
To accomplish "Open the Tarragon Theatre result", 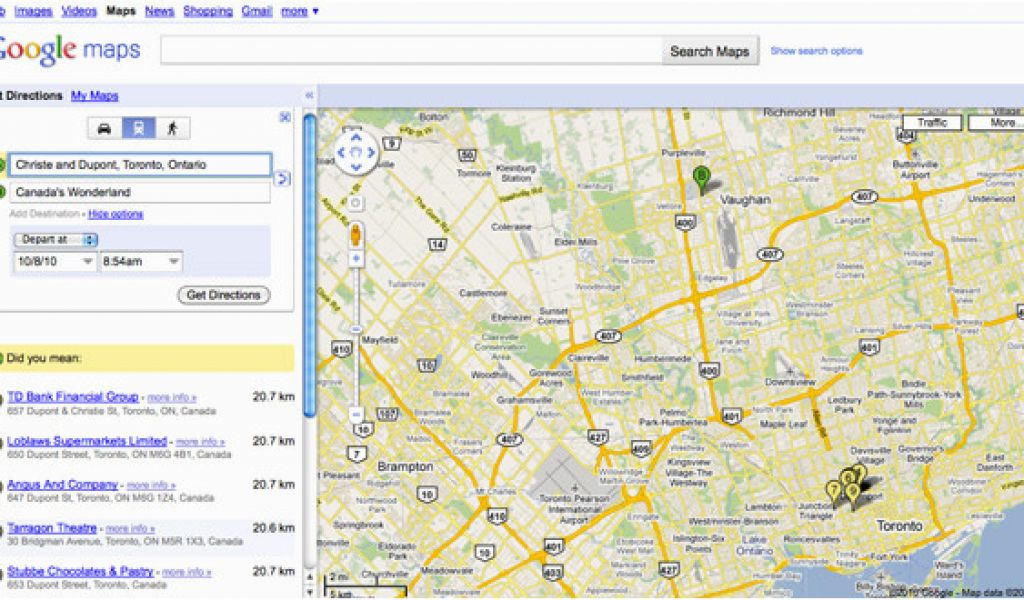I will [x=52, y=528].
